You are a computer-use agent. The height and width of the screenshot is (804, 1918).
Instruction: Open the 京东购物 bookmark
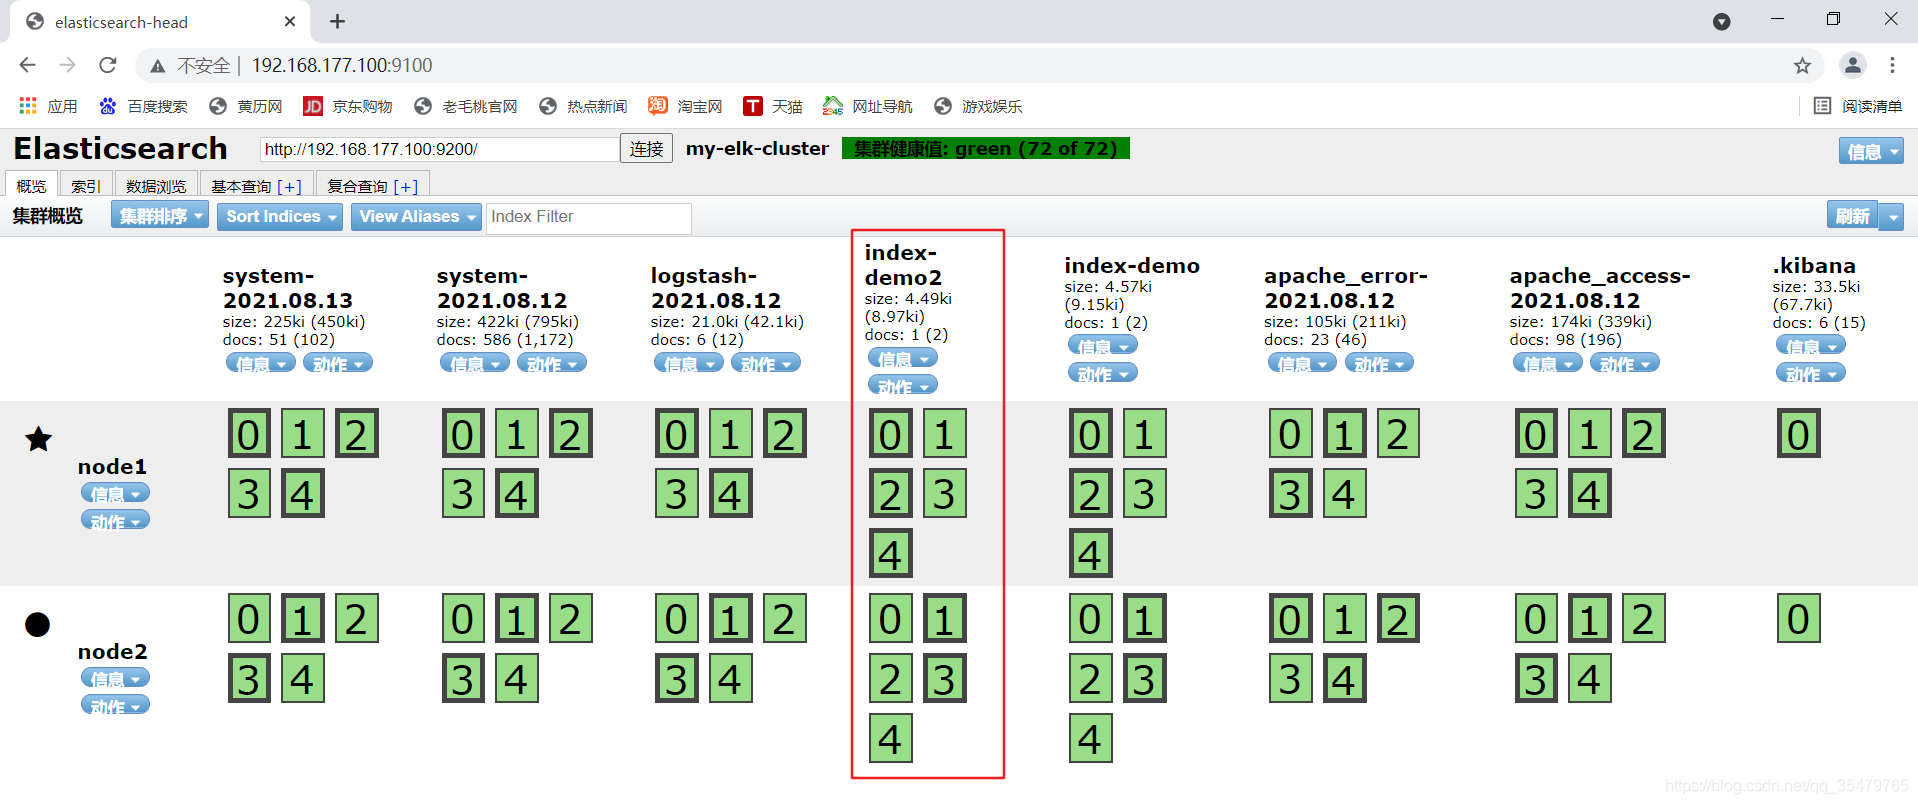pyautogui.click(x=348, y=106)
